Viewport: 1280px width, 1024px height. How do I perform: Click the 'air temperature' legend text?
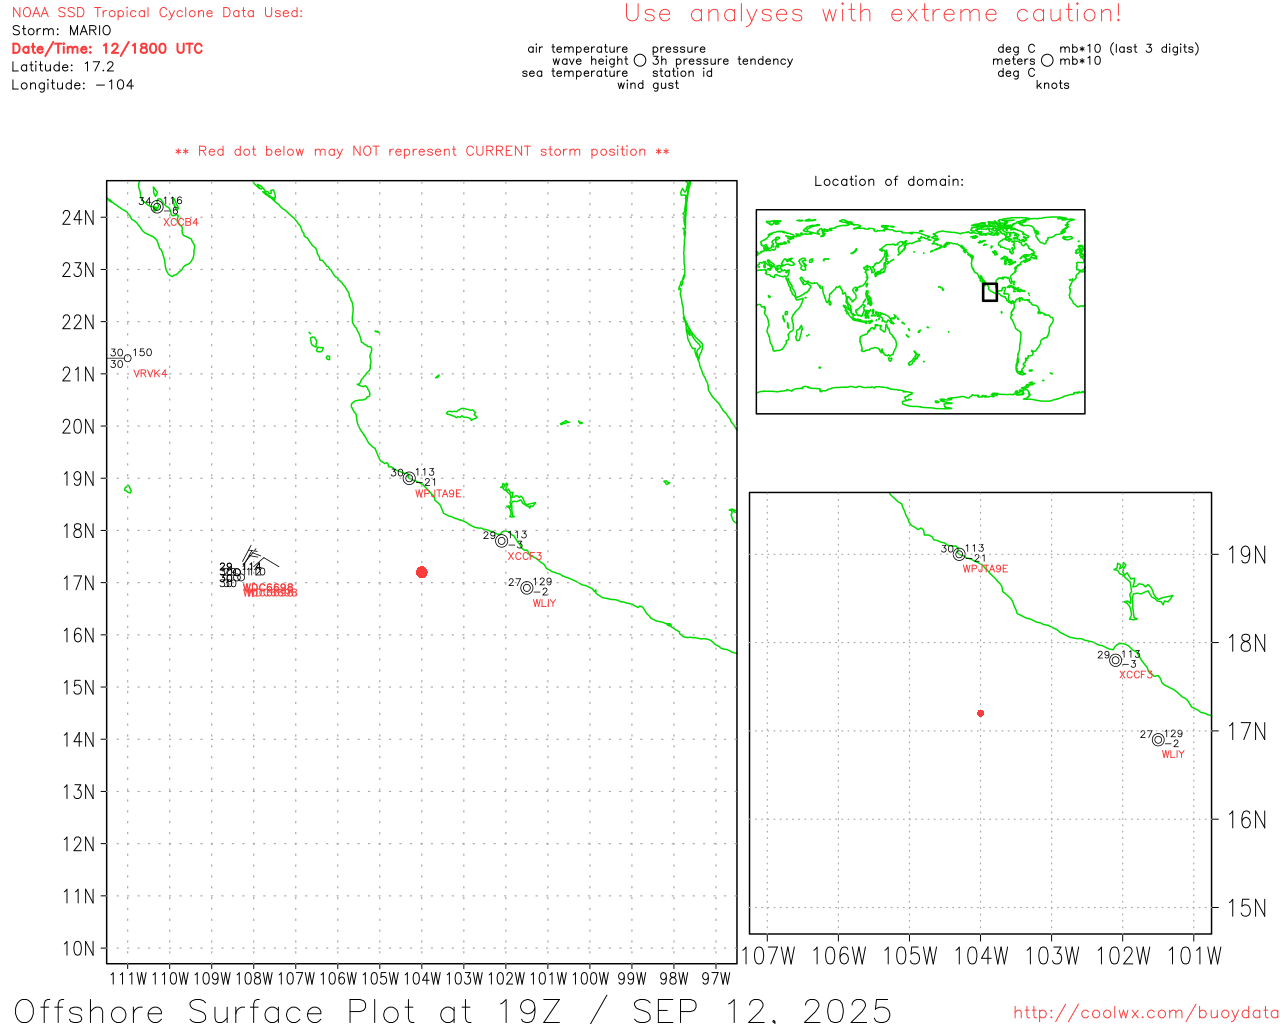[x=578, y=49]
